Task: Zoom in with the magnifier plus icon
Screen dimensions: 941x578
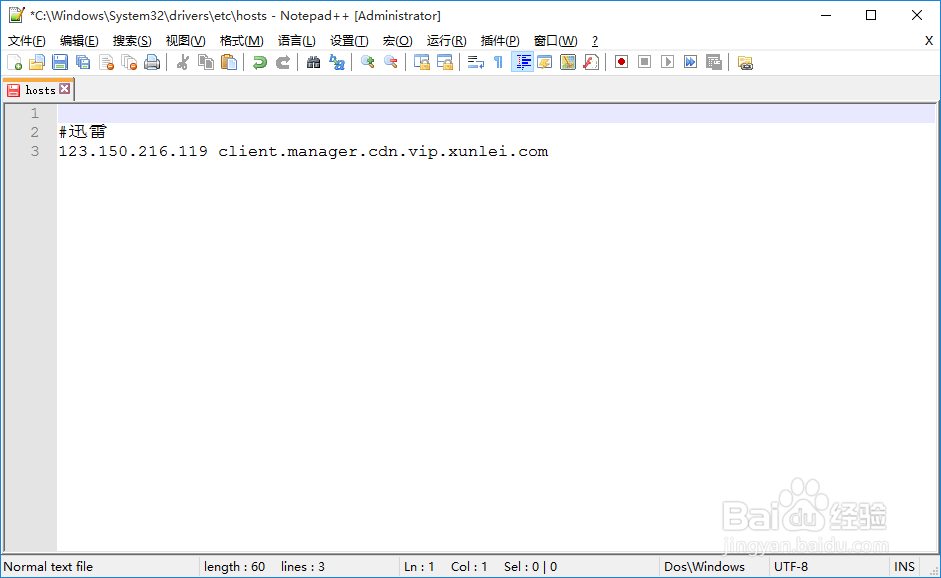Action: [367, 62]
